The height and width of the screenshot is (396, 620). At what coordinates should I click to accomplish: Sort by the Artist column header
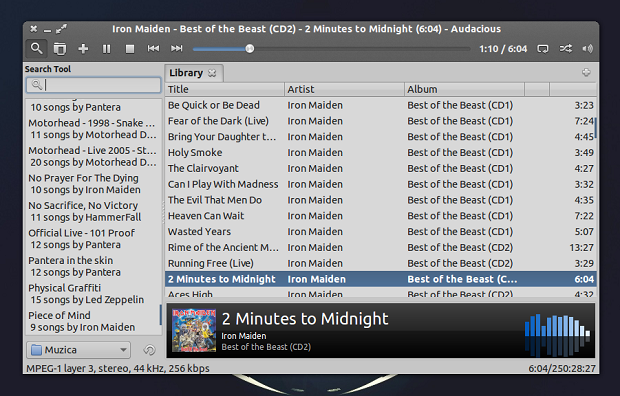tap(344, 89)
